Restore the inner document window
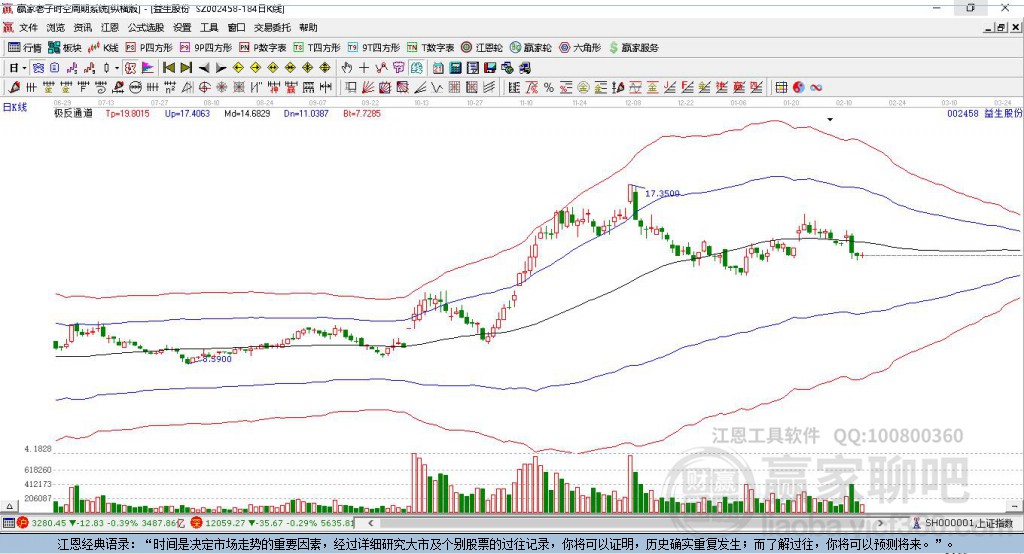The image size is (1024, 554). tap(1001, 27)
